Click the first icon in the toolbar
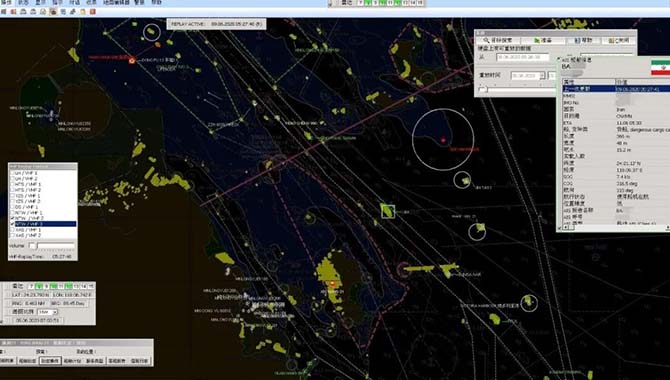This screenshot has width=670, height=380. tap(3, 12)
